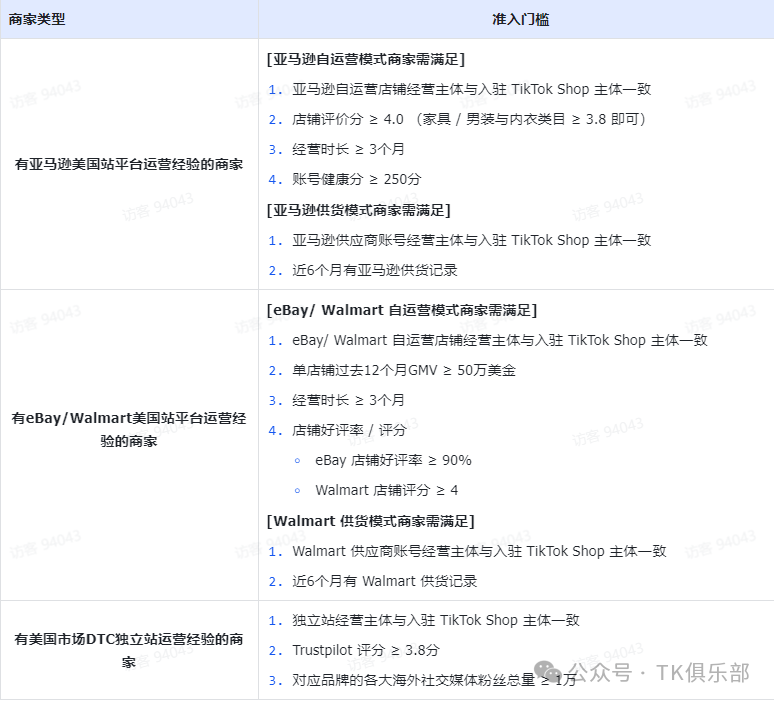Click the Walmart 供货模式商家需满足 heading
This screenshot has width=774, height=703.
(x=371, y=521)
